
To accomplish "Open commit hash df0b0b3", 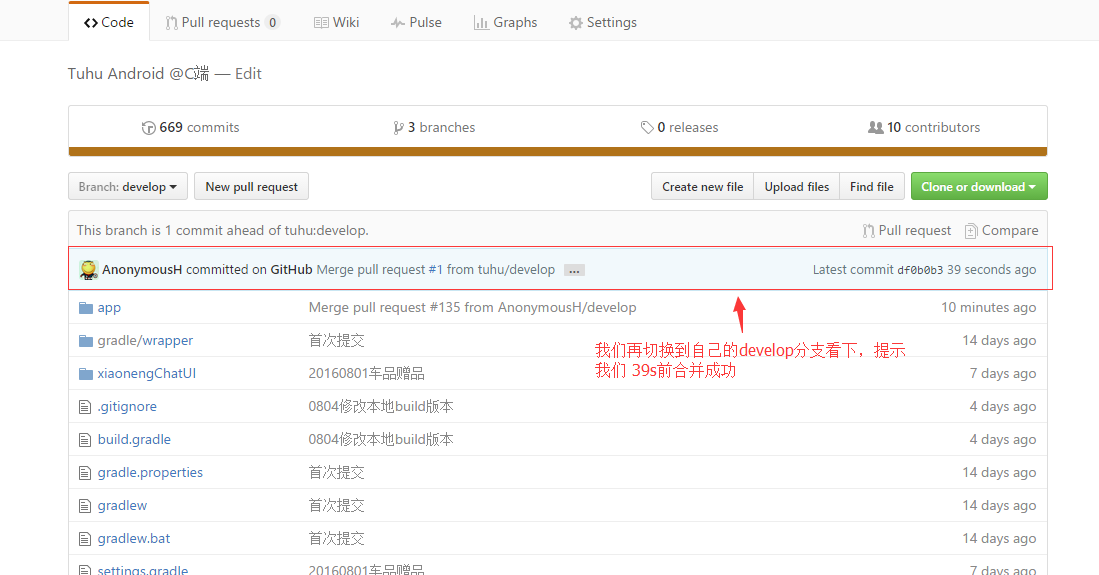I will pyautogui.click(x=920, y=270).
